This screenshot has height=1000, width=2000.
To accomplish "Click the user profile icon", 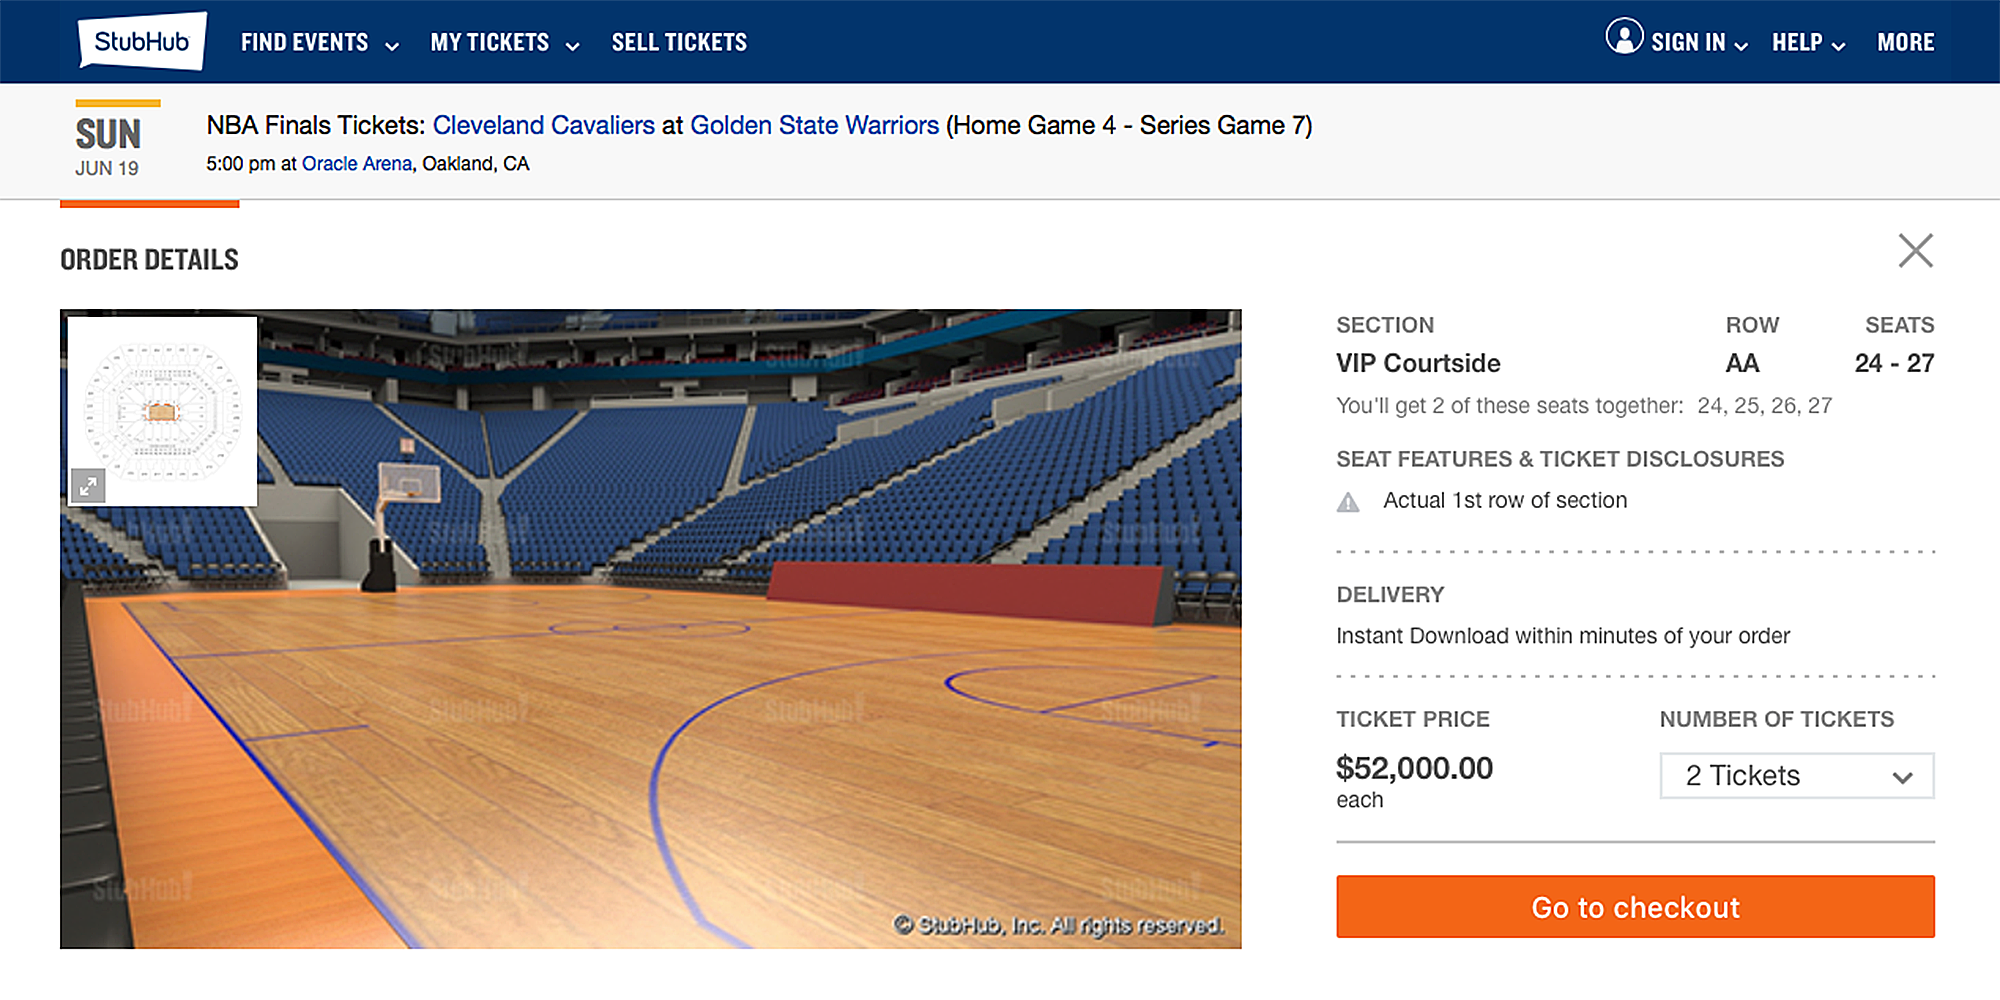I will coord(1624,37).
